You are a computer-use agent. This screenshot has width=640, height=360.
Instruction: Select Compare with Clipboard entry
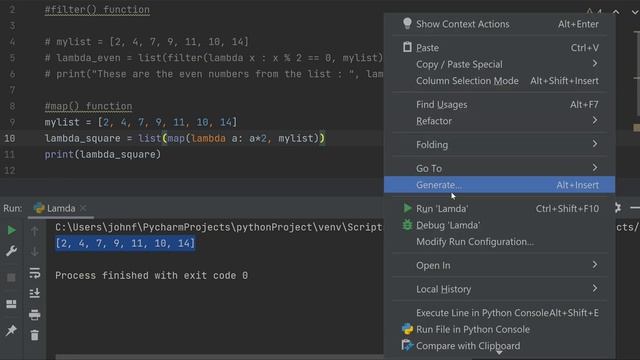tap(500, 346)
